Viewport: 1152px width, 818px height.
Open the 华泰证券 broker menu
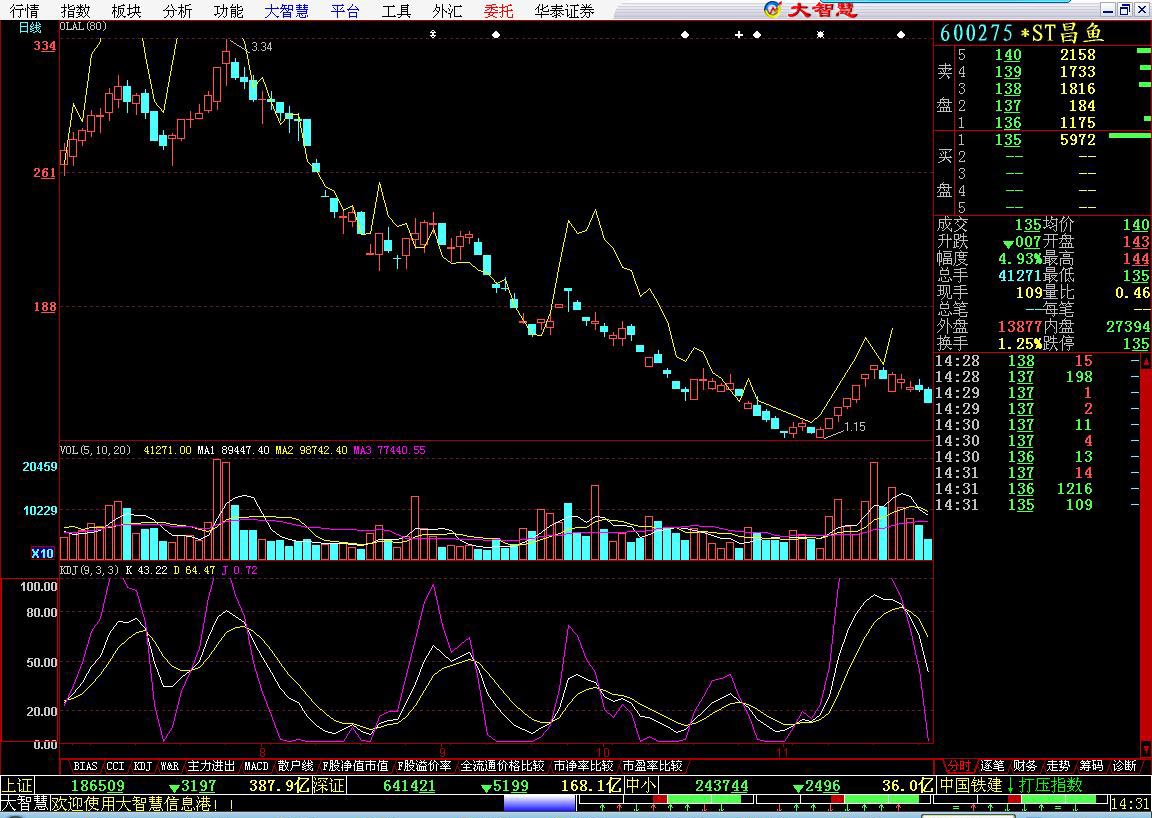pos(563,11)
